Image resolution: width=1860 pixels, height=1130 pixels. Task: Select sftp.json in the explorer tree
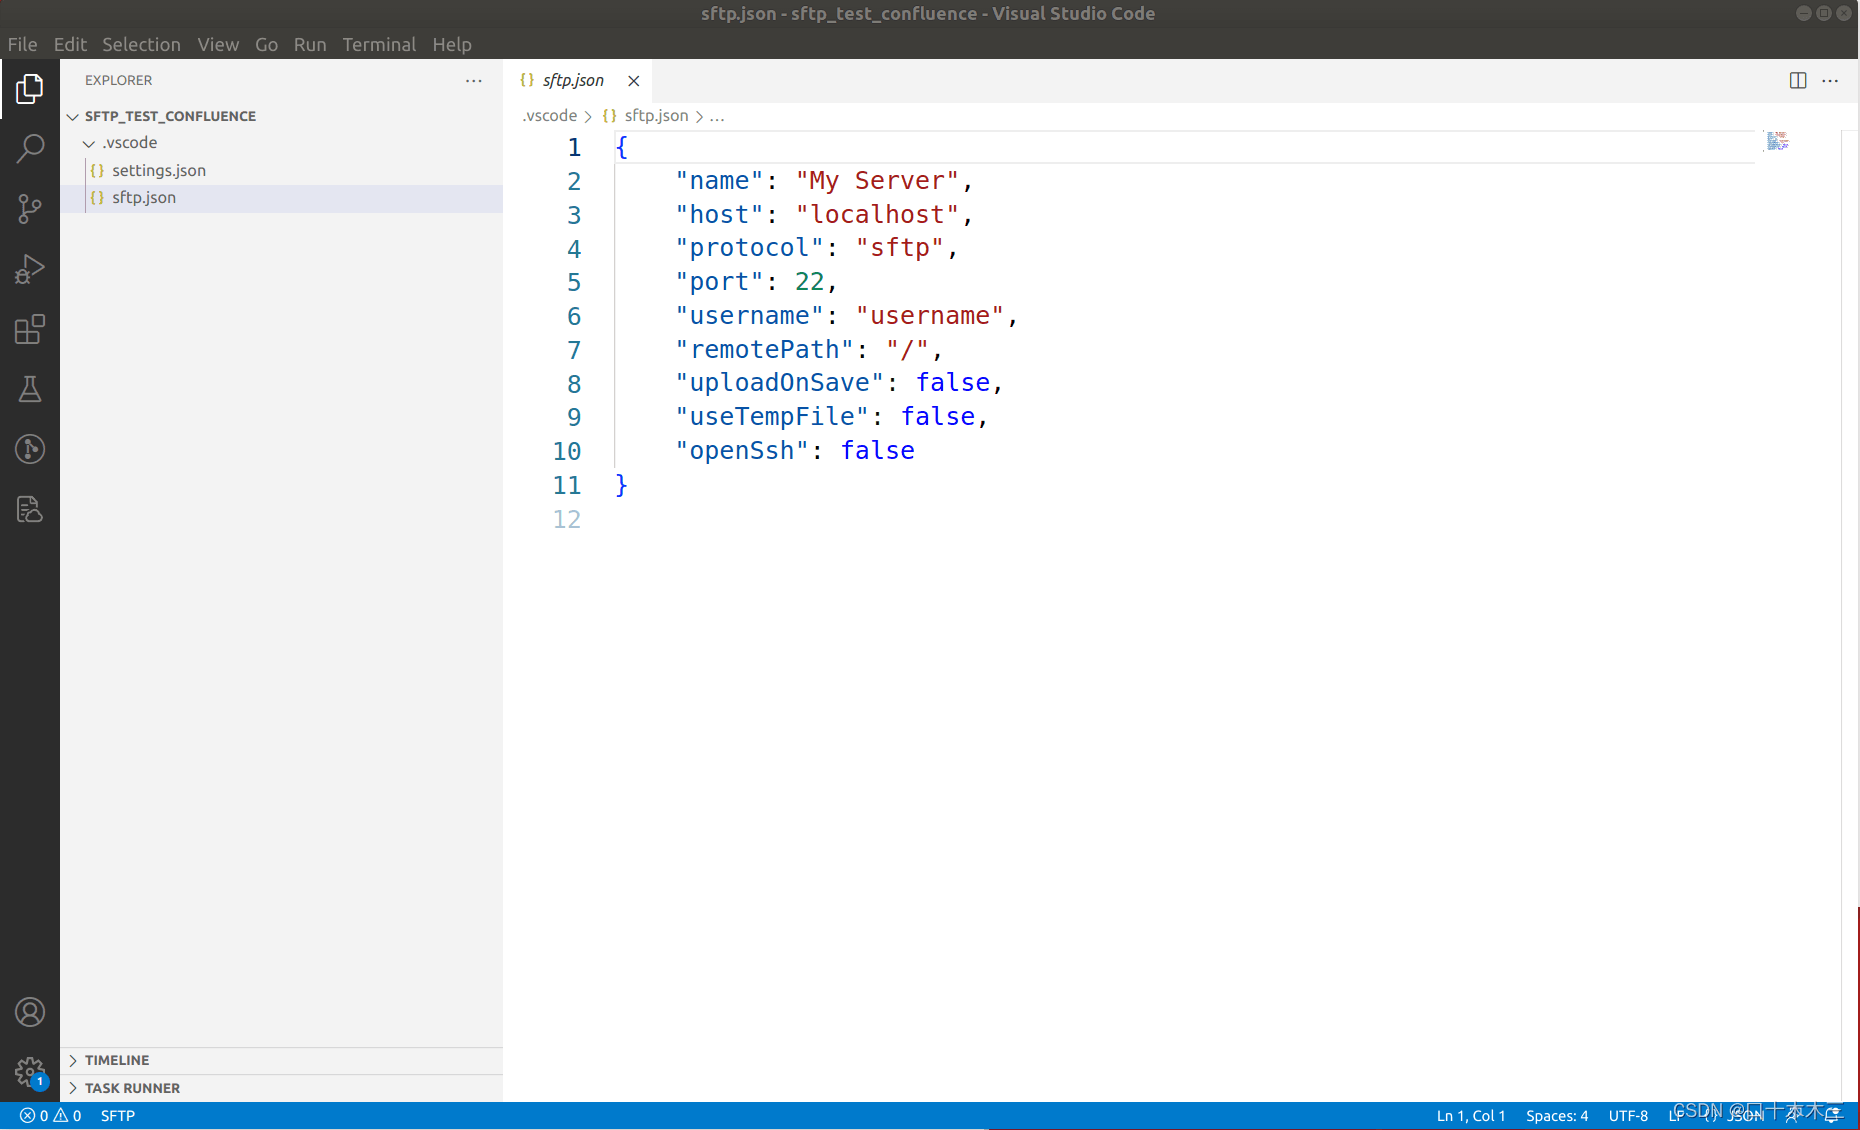(143, 198)
